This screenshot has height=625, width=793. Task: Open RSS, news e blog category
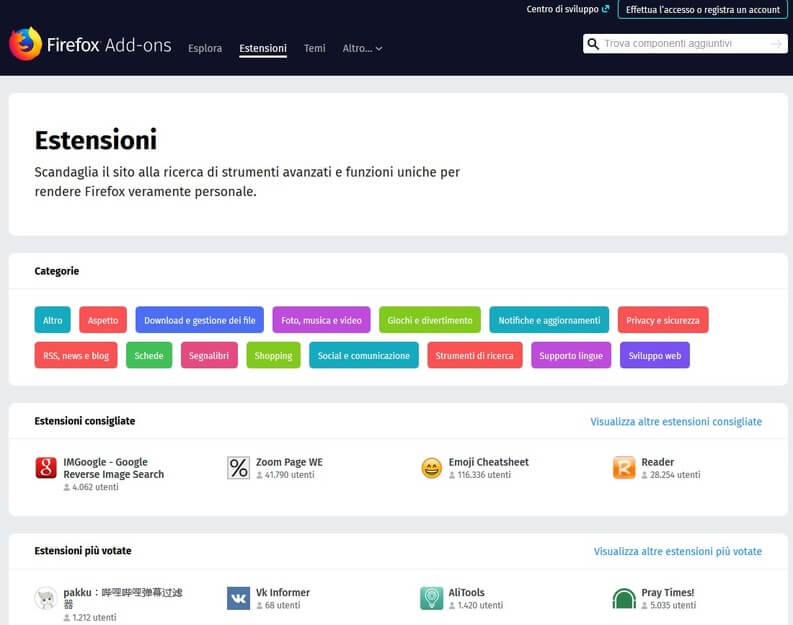tap(76, 355)
